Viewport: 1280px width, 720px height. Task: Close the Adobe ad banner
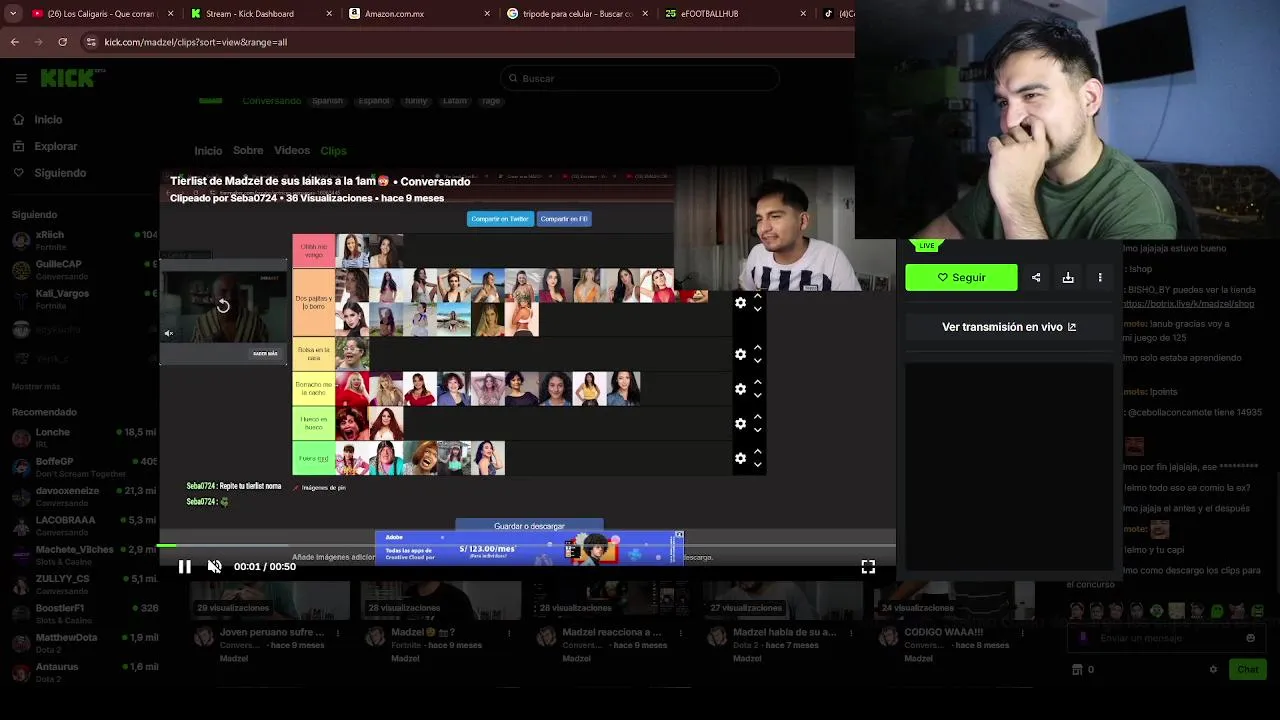(679, 535)
